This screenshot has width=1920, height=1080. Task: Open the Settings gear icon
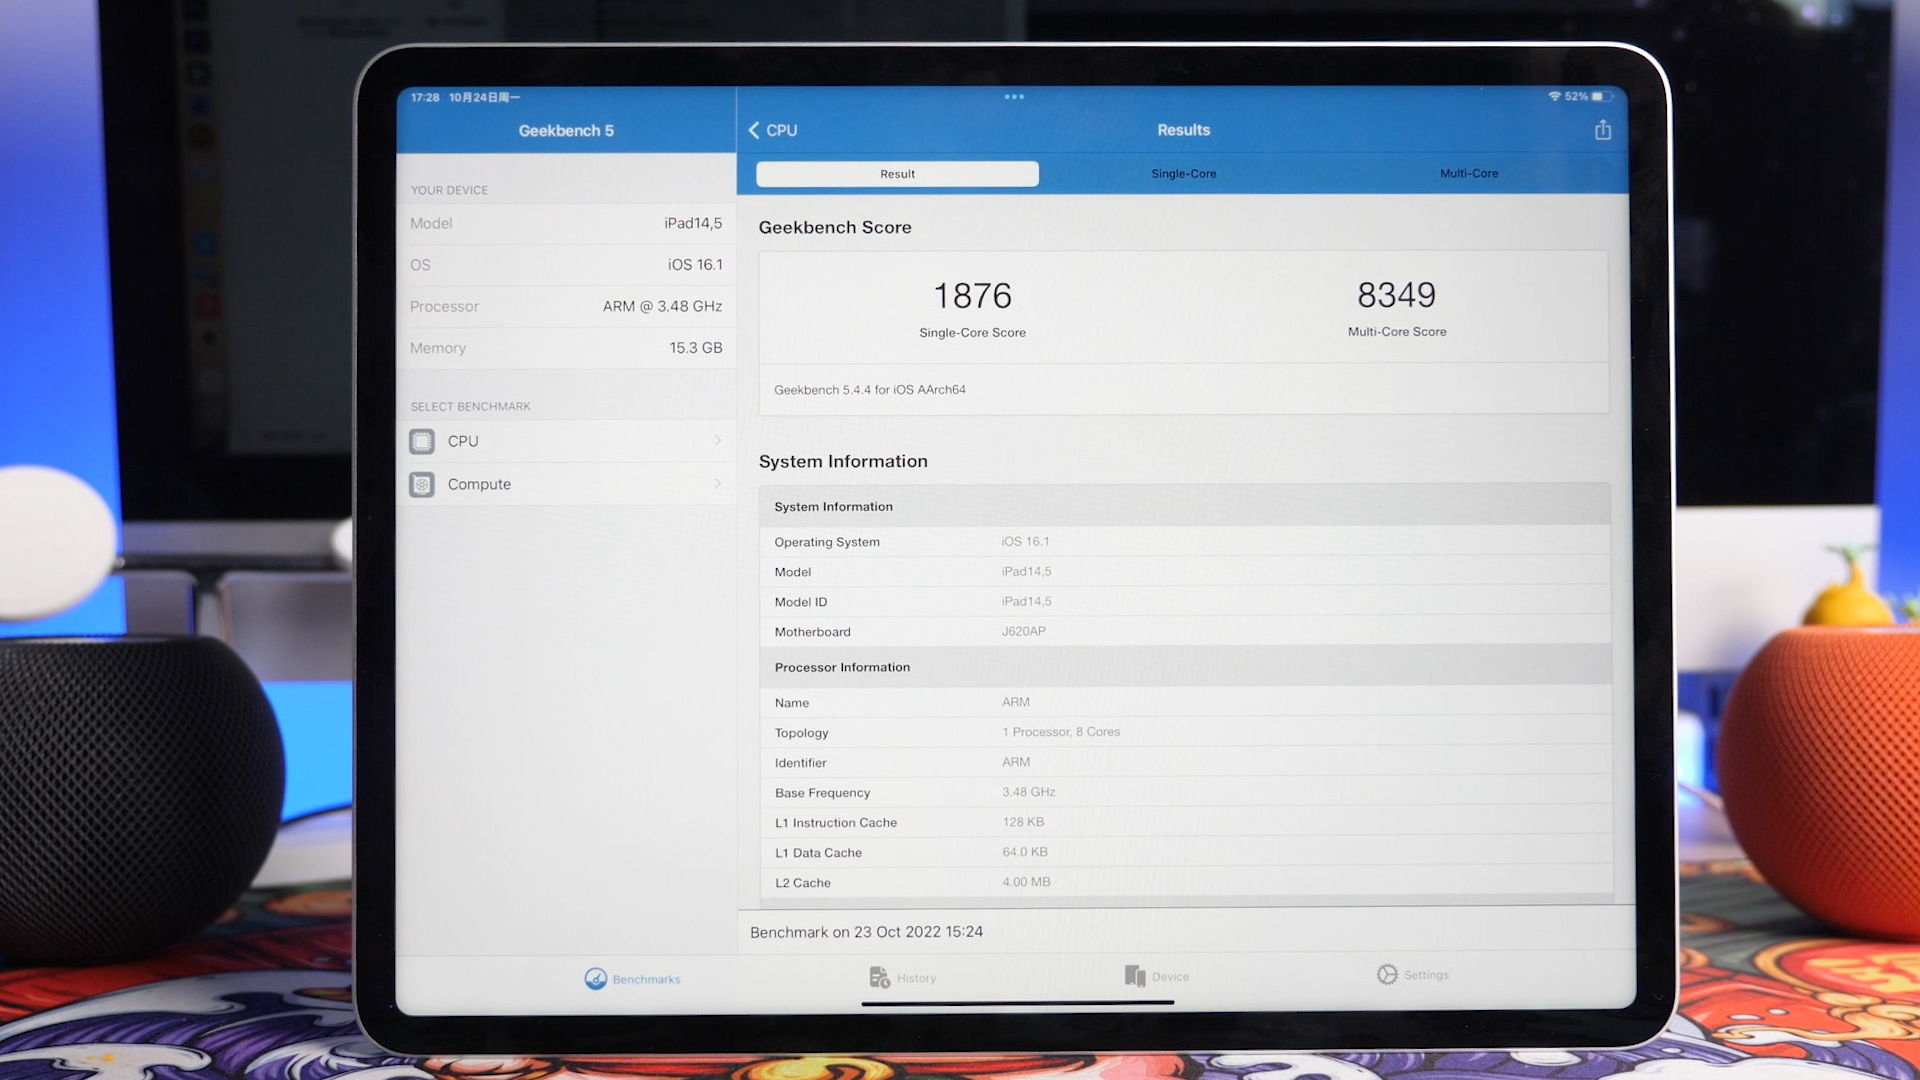click(x=1387, y=974)
